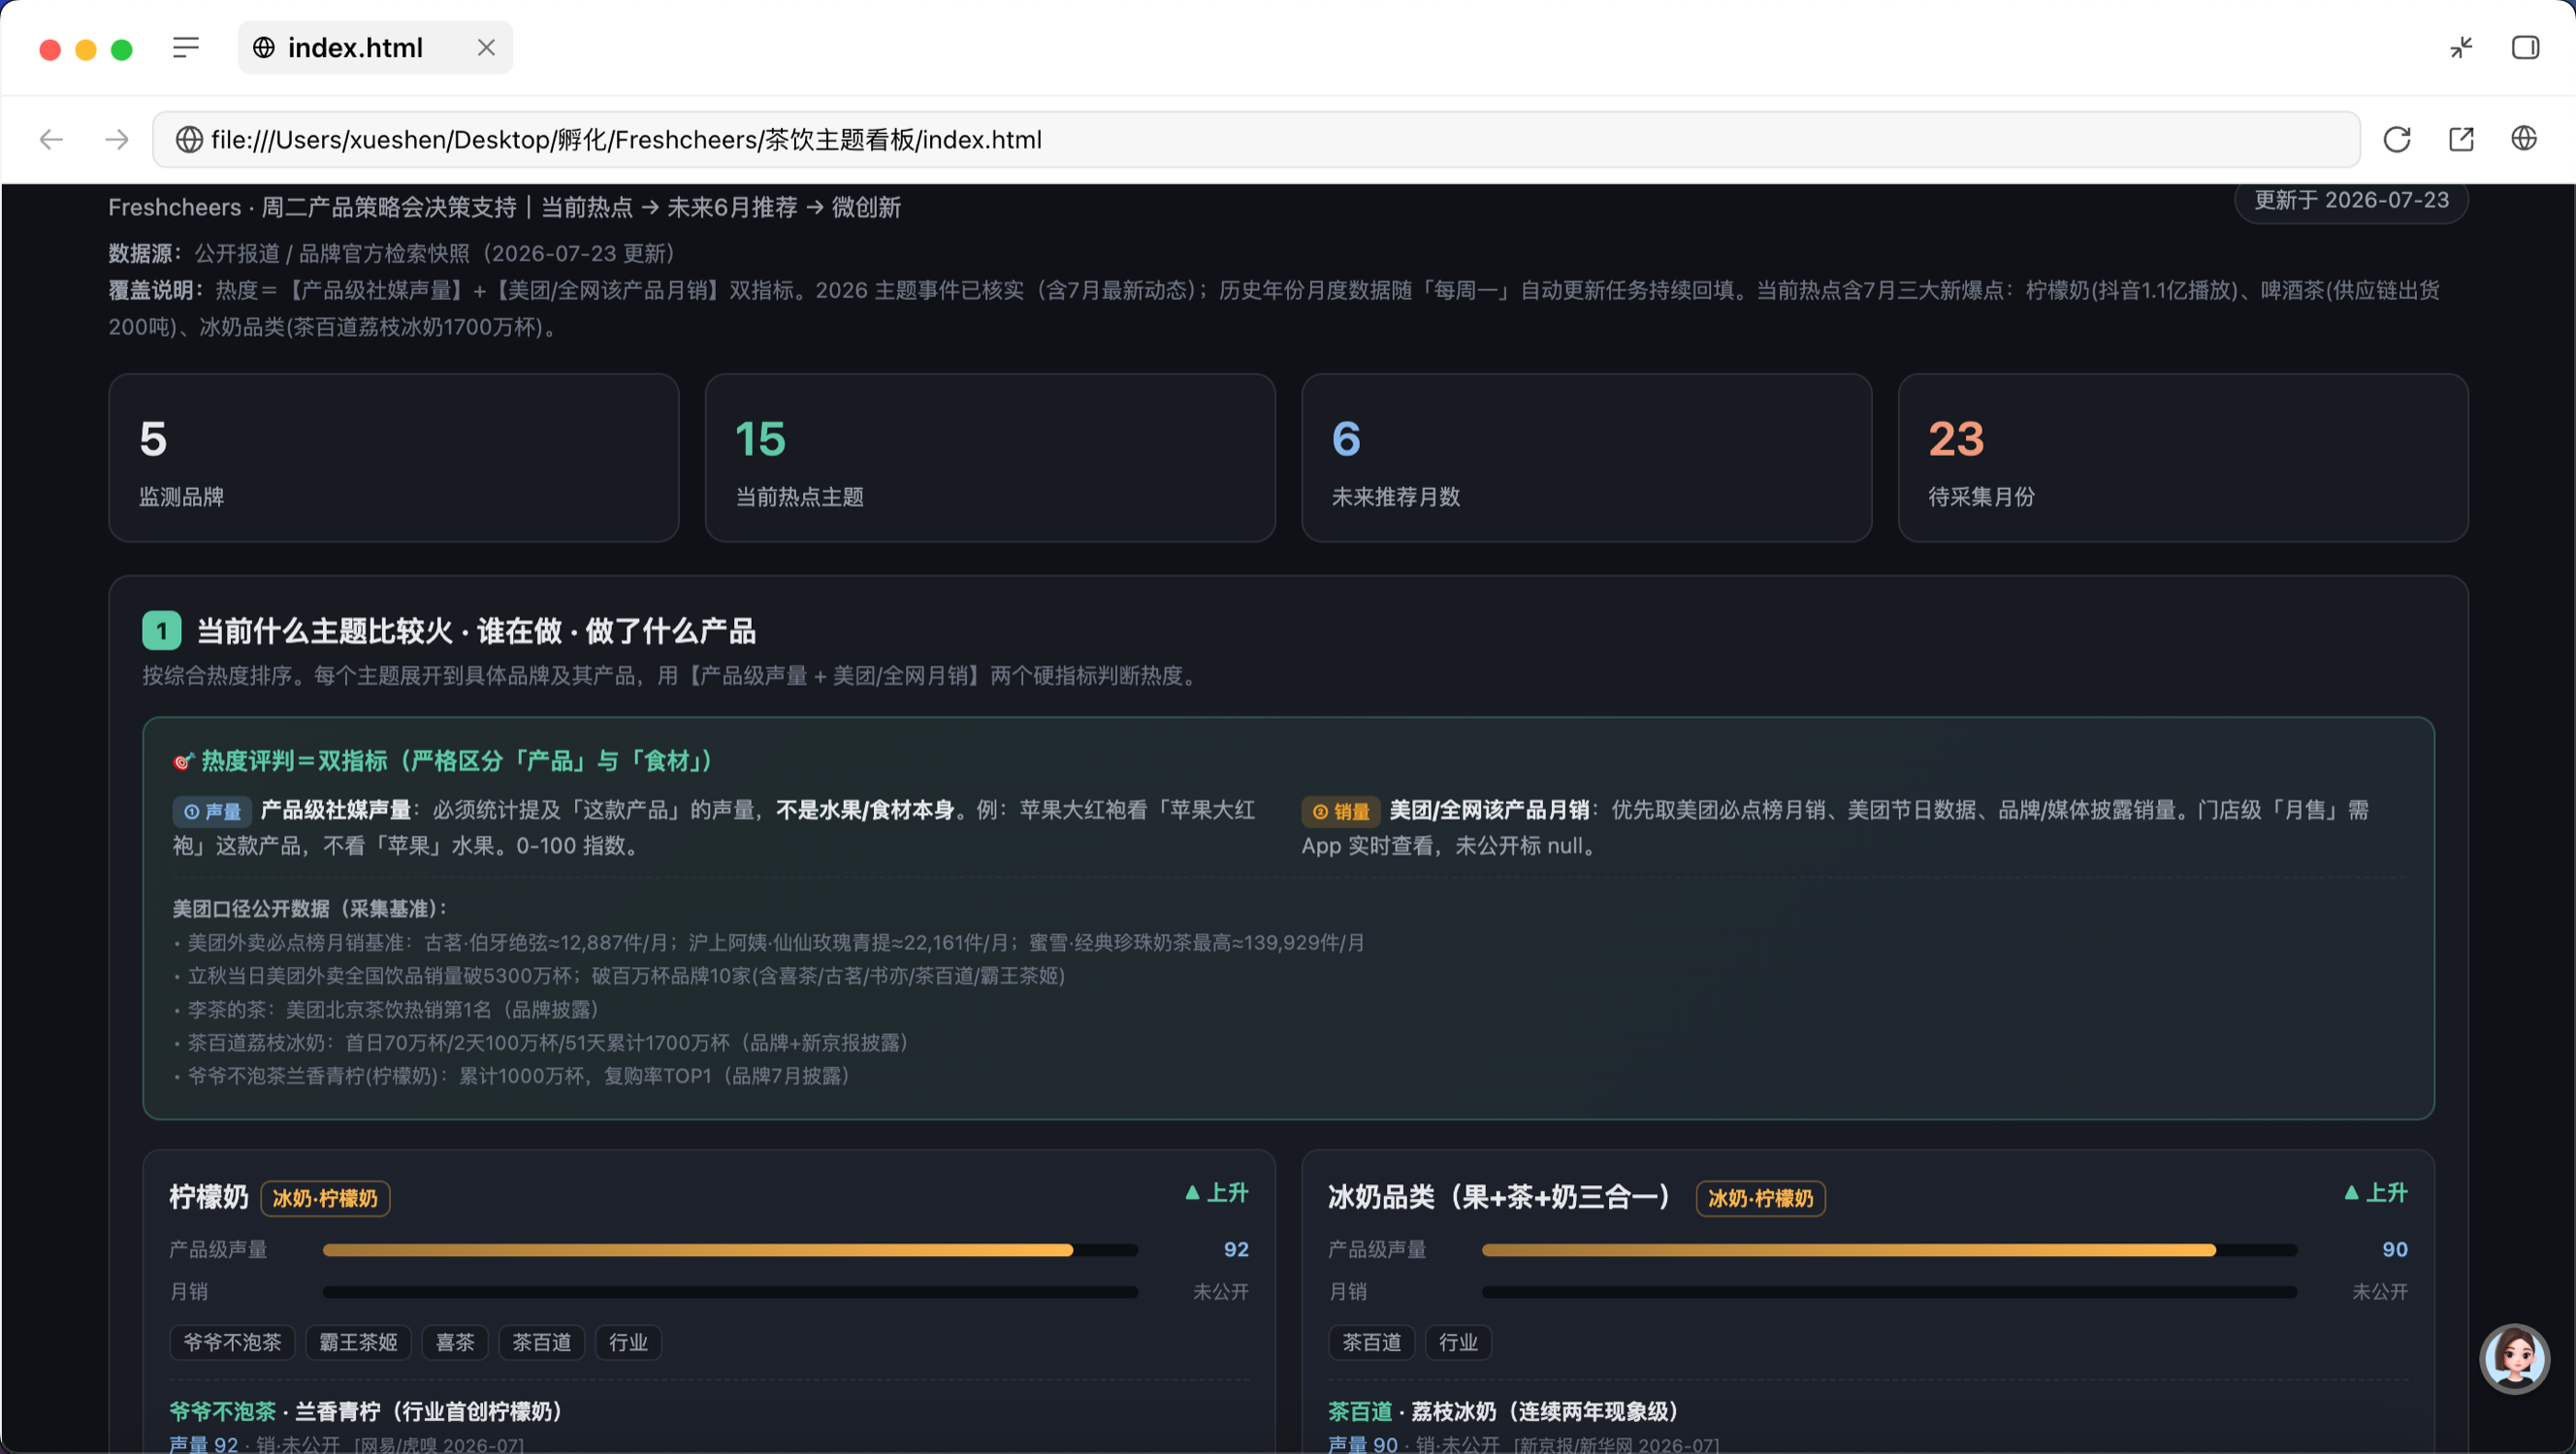Viewport: 2576px width, 1454px height.
Task: Click the 上升 trend indicator on 柠檬奶 card
Action: click(1217, 1193)
